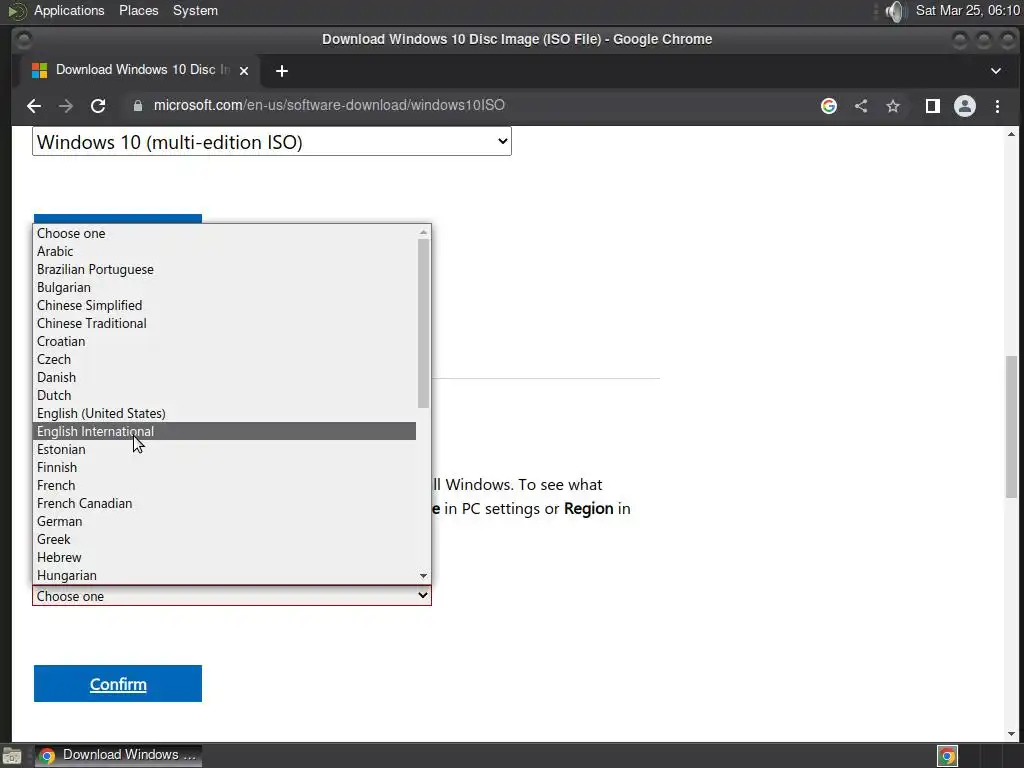Open the System menu
Image resolution: width=1024 pixels, height=768 pixels.
click(x=195, y=11)
